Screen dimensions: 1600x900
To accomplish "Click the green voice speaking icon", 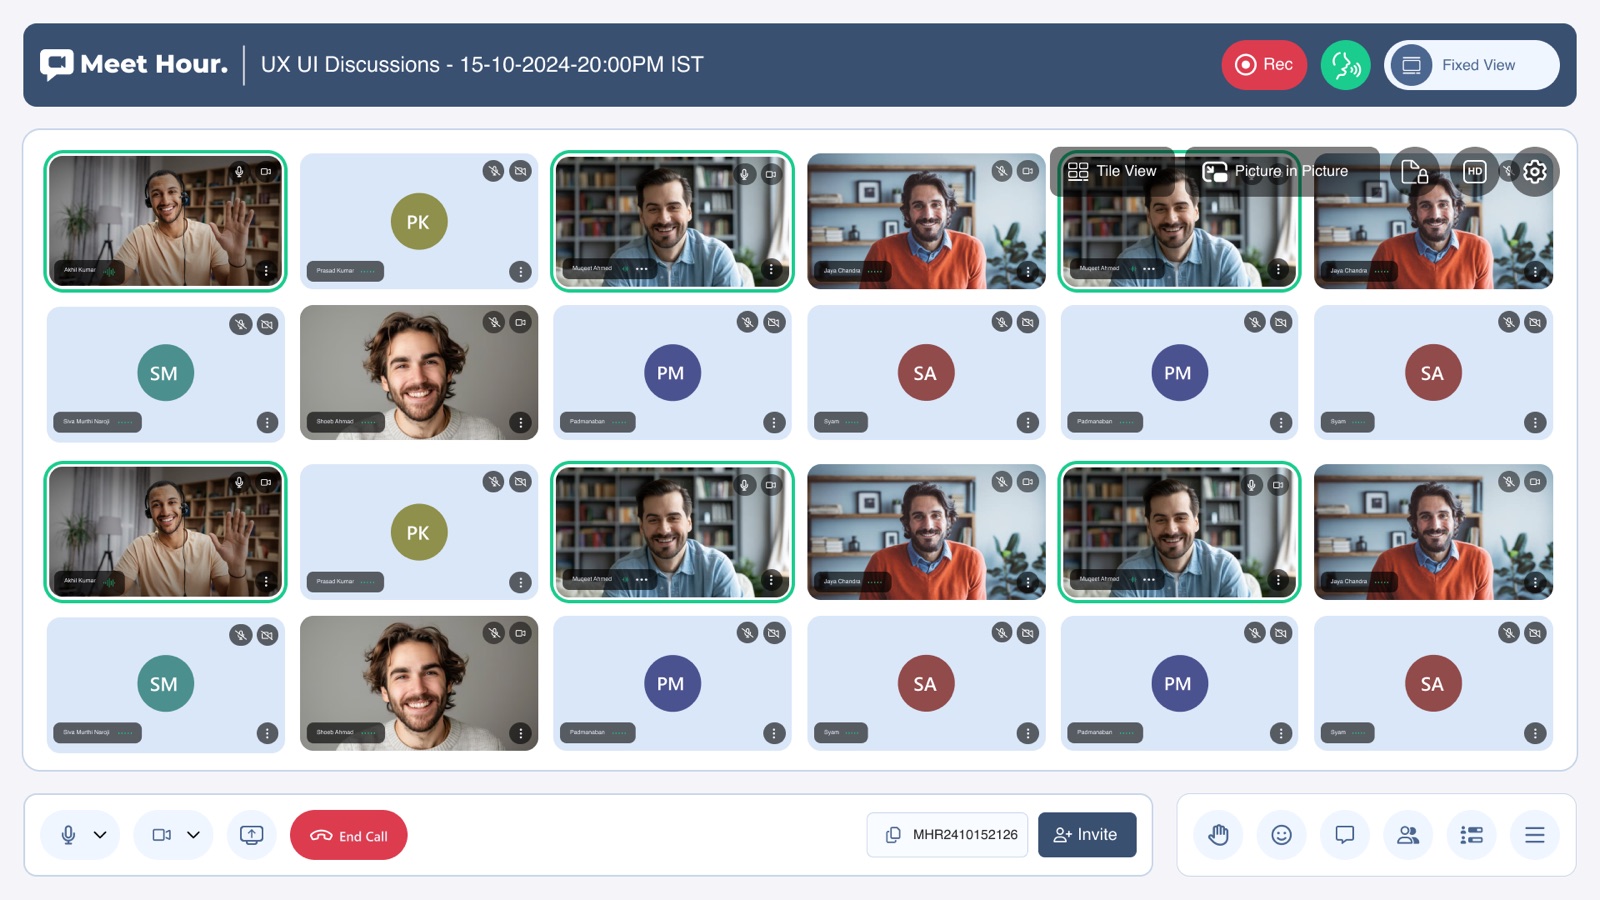I will pos(1345,65).
